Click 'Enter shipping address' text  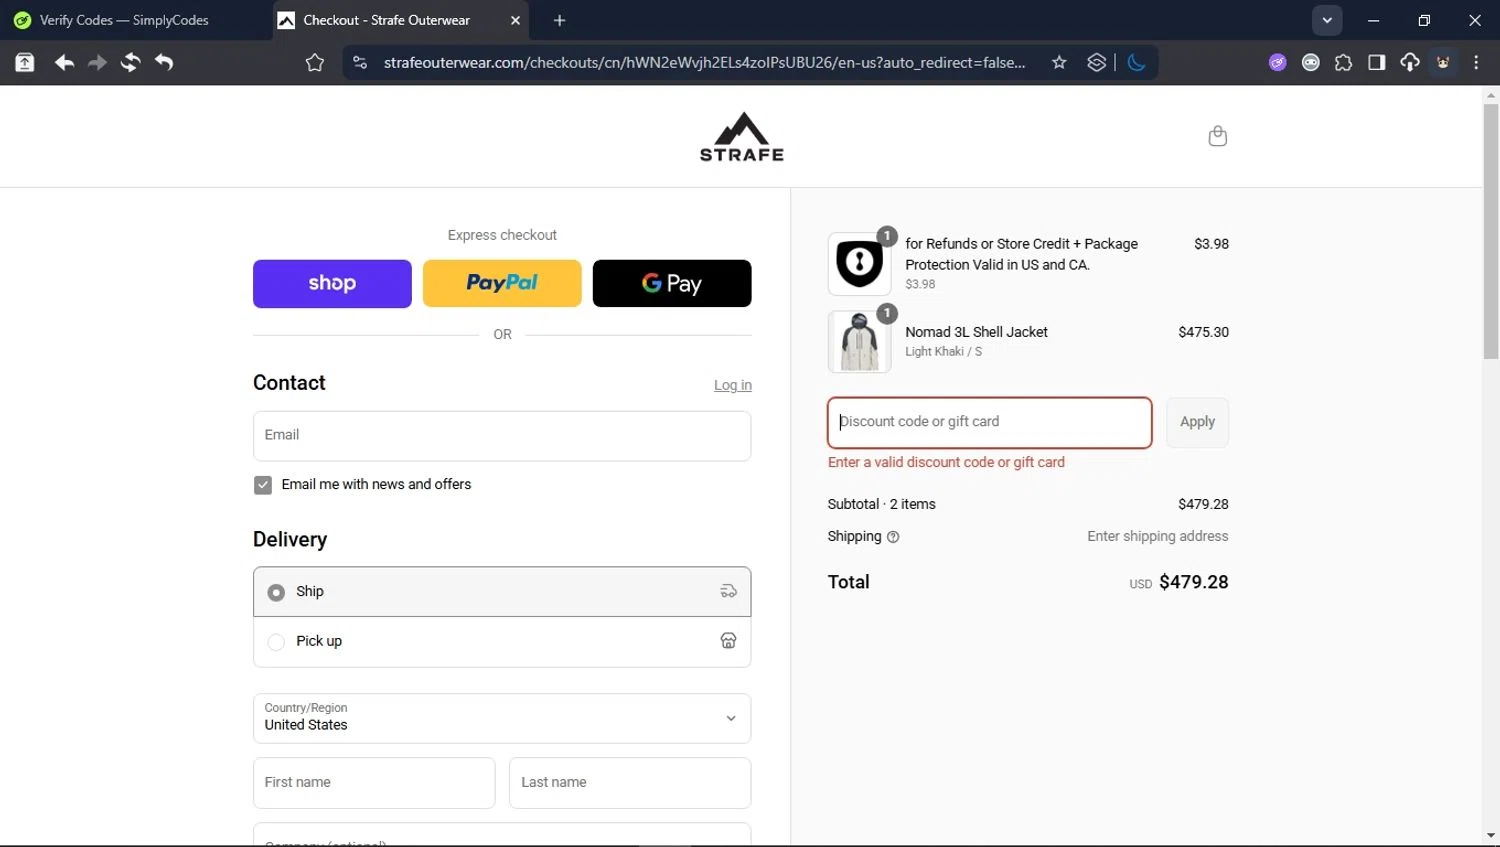pyautogui.click(x=1158, y=537)
